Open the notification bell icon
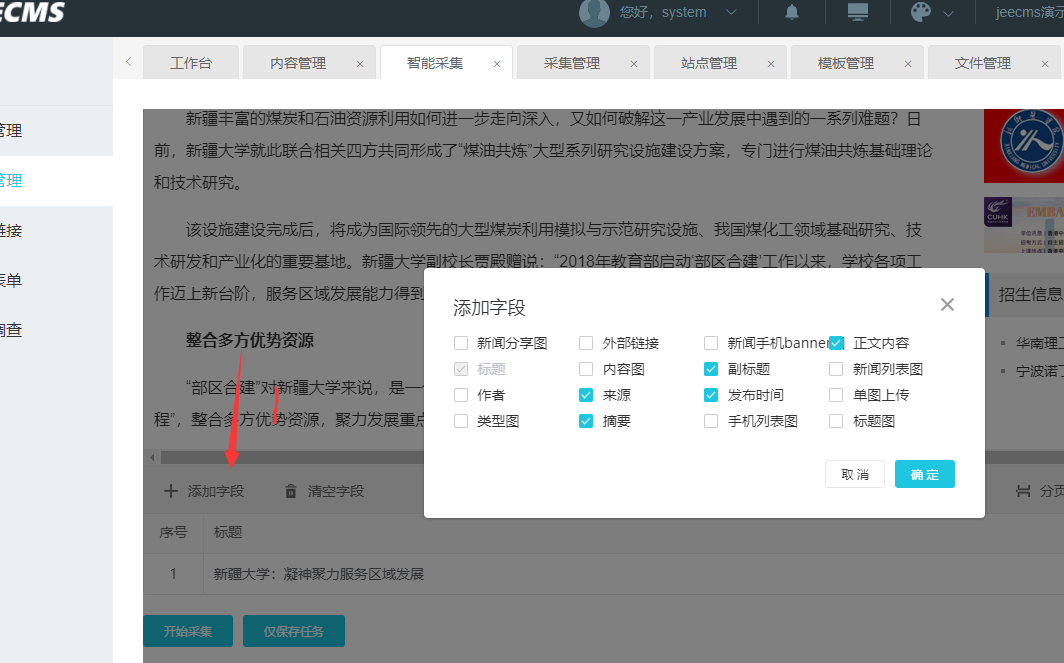 coord(792,12)
